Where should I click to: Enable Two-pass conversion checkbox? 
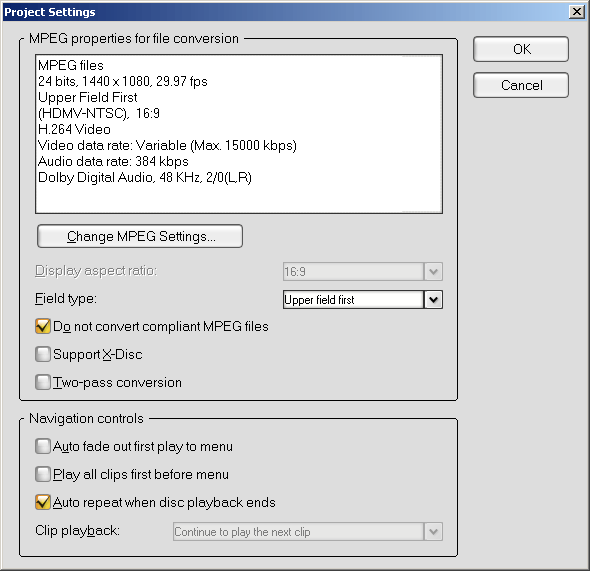[x=43, y=382]
